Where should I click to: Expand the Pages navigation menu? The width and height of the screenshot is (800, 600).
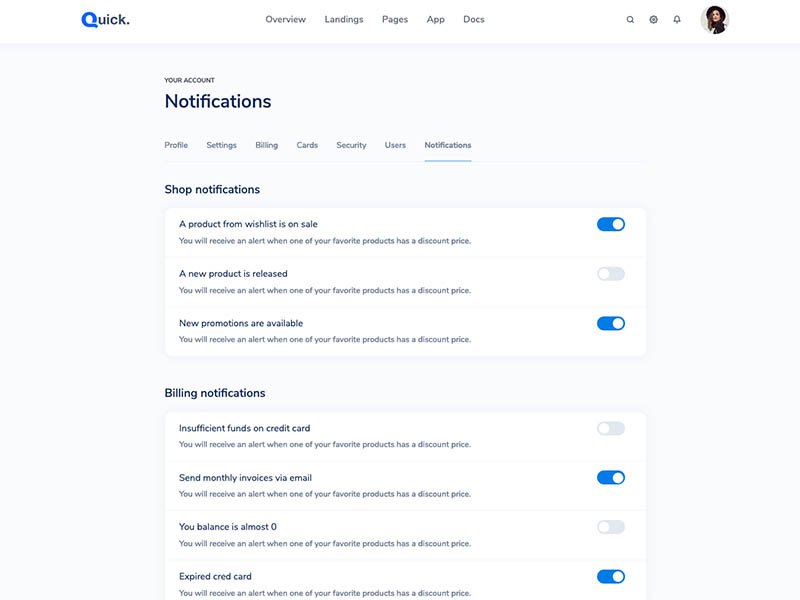point(395,19)
